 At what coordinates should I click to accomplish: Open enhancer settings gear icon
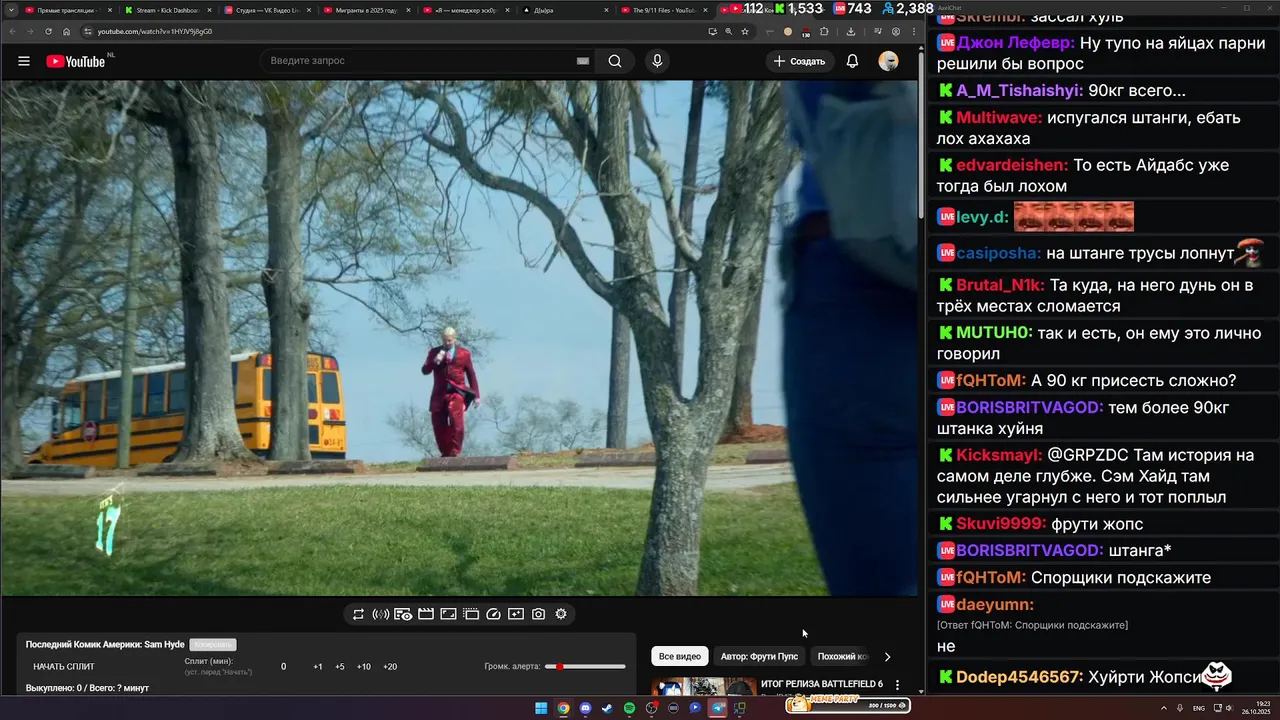pos(561,614)
